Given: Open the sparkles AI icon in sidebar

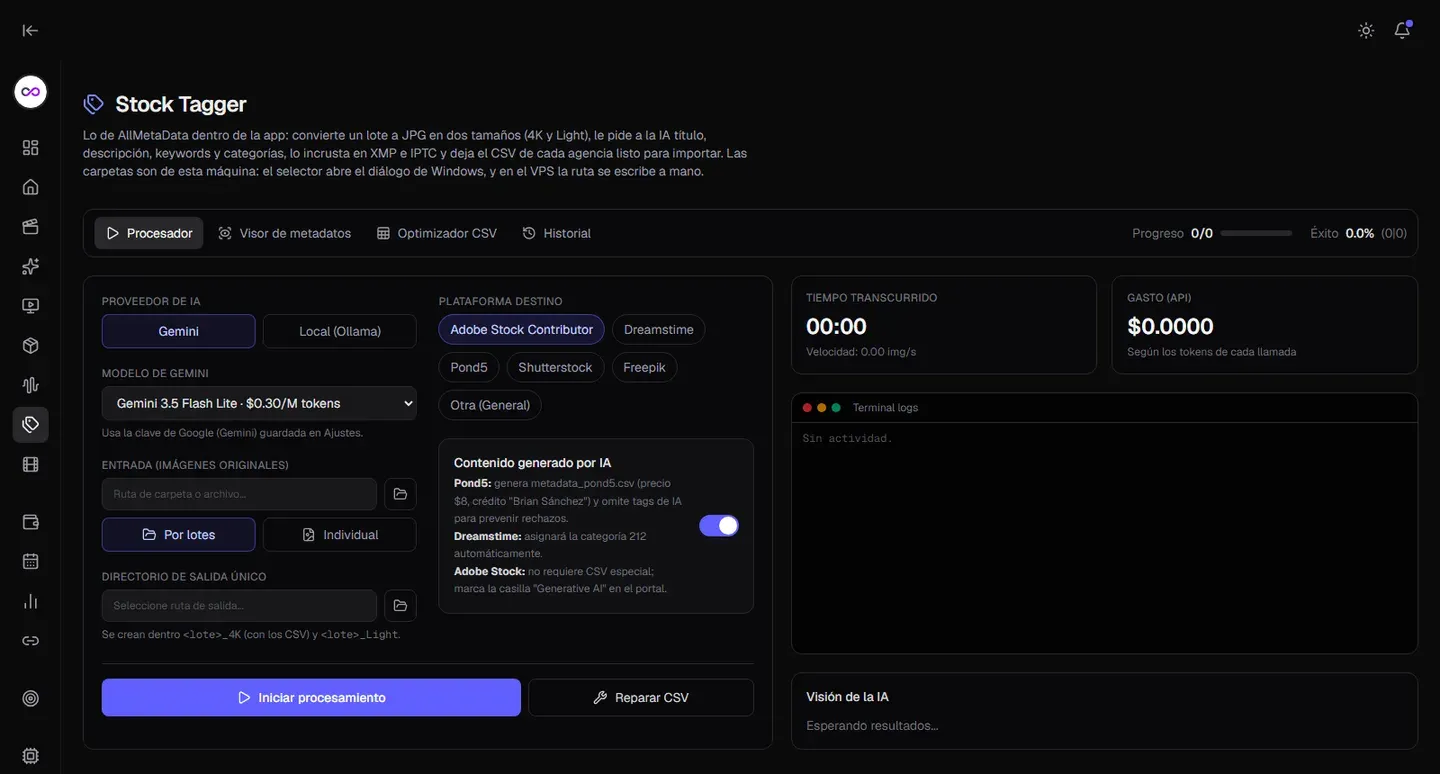Looking at the screenshot, I should [x=31, y=266].
